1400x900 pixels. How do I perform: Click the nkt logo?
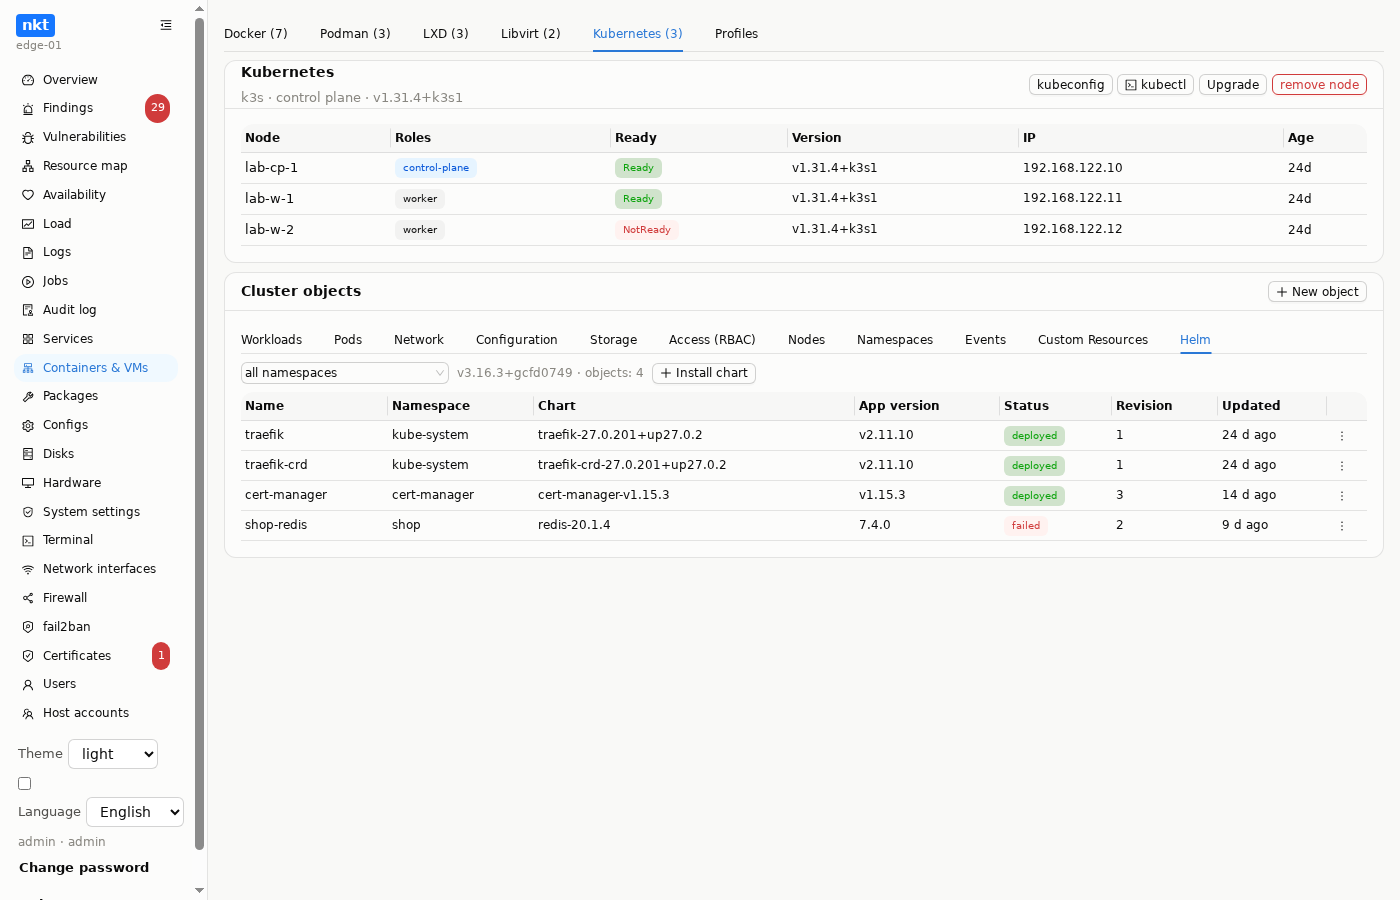pyautogui.click(x=35, y=25)
